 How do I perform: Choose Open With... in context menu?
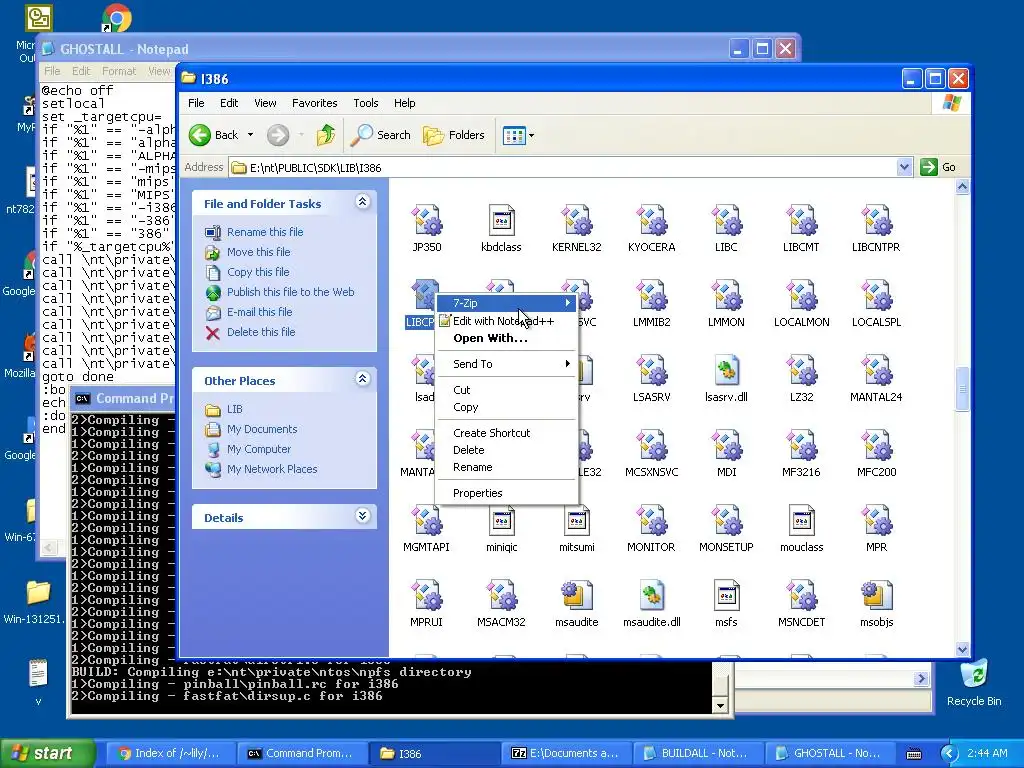click(507, 338)
